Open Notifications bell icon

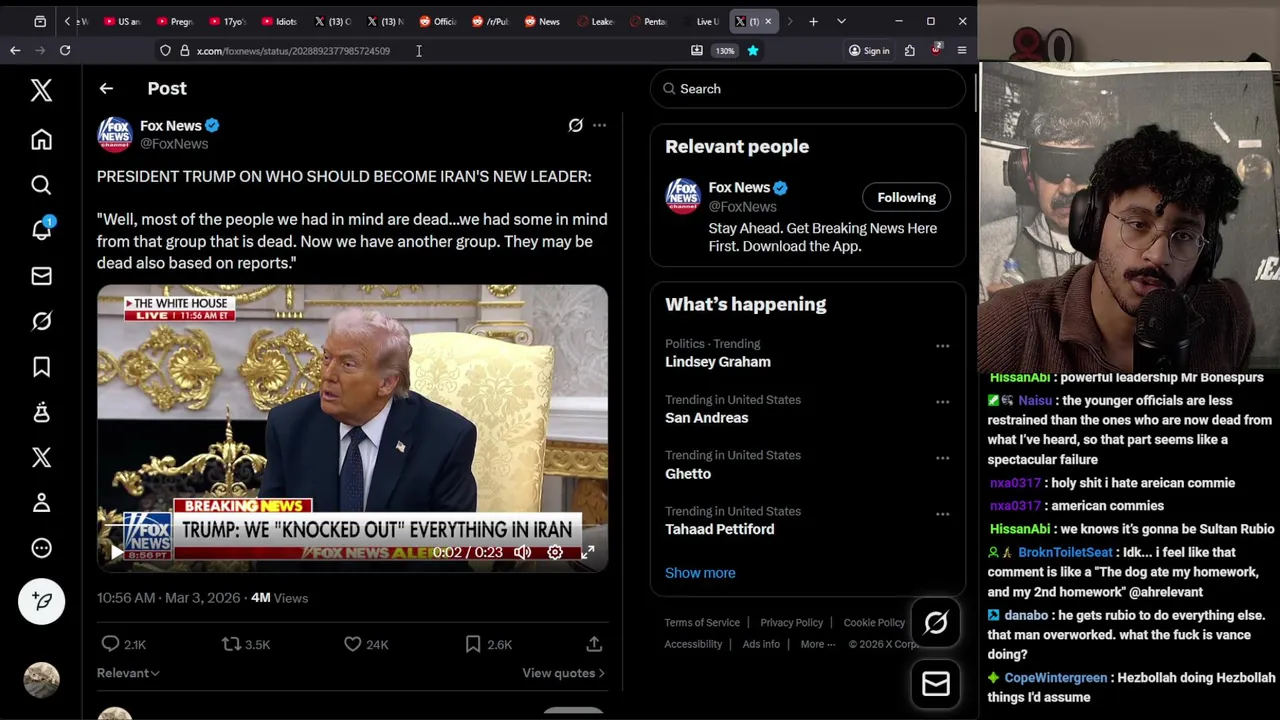pos(41,229)
